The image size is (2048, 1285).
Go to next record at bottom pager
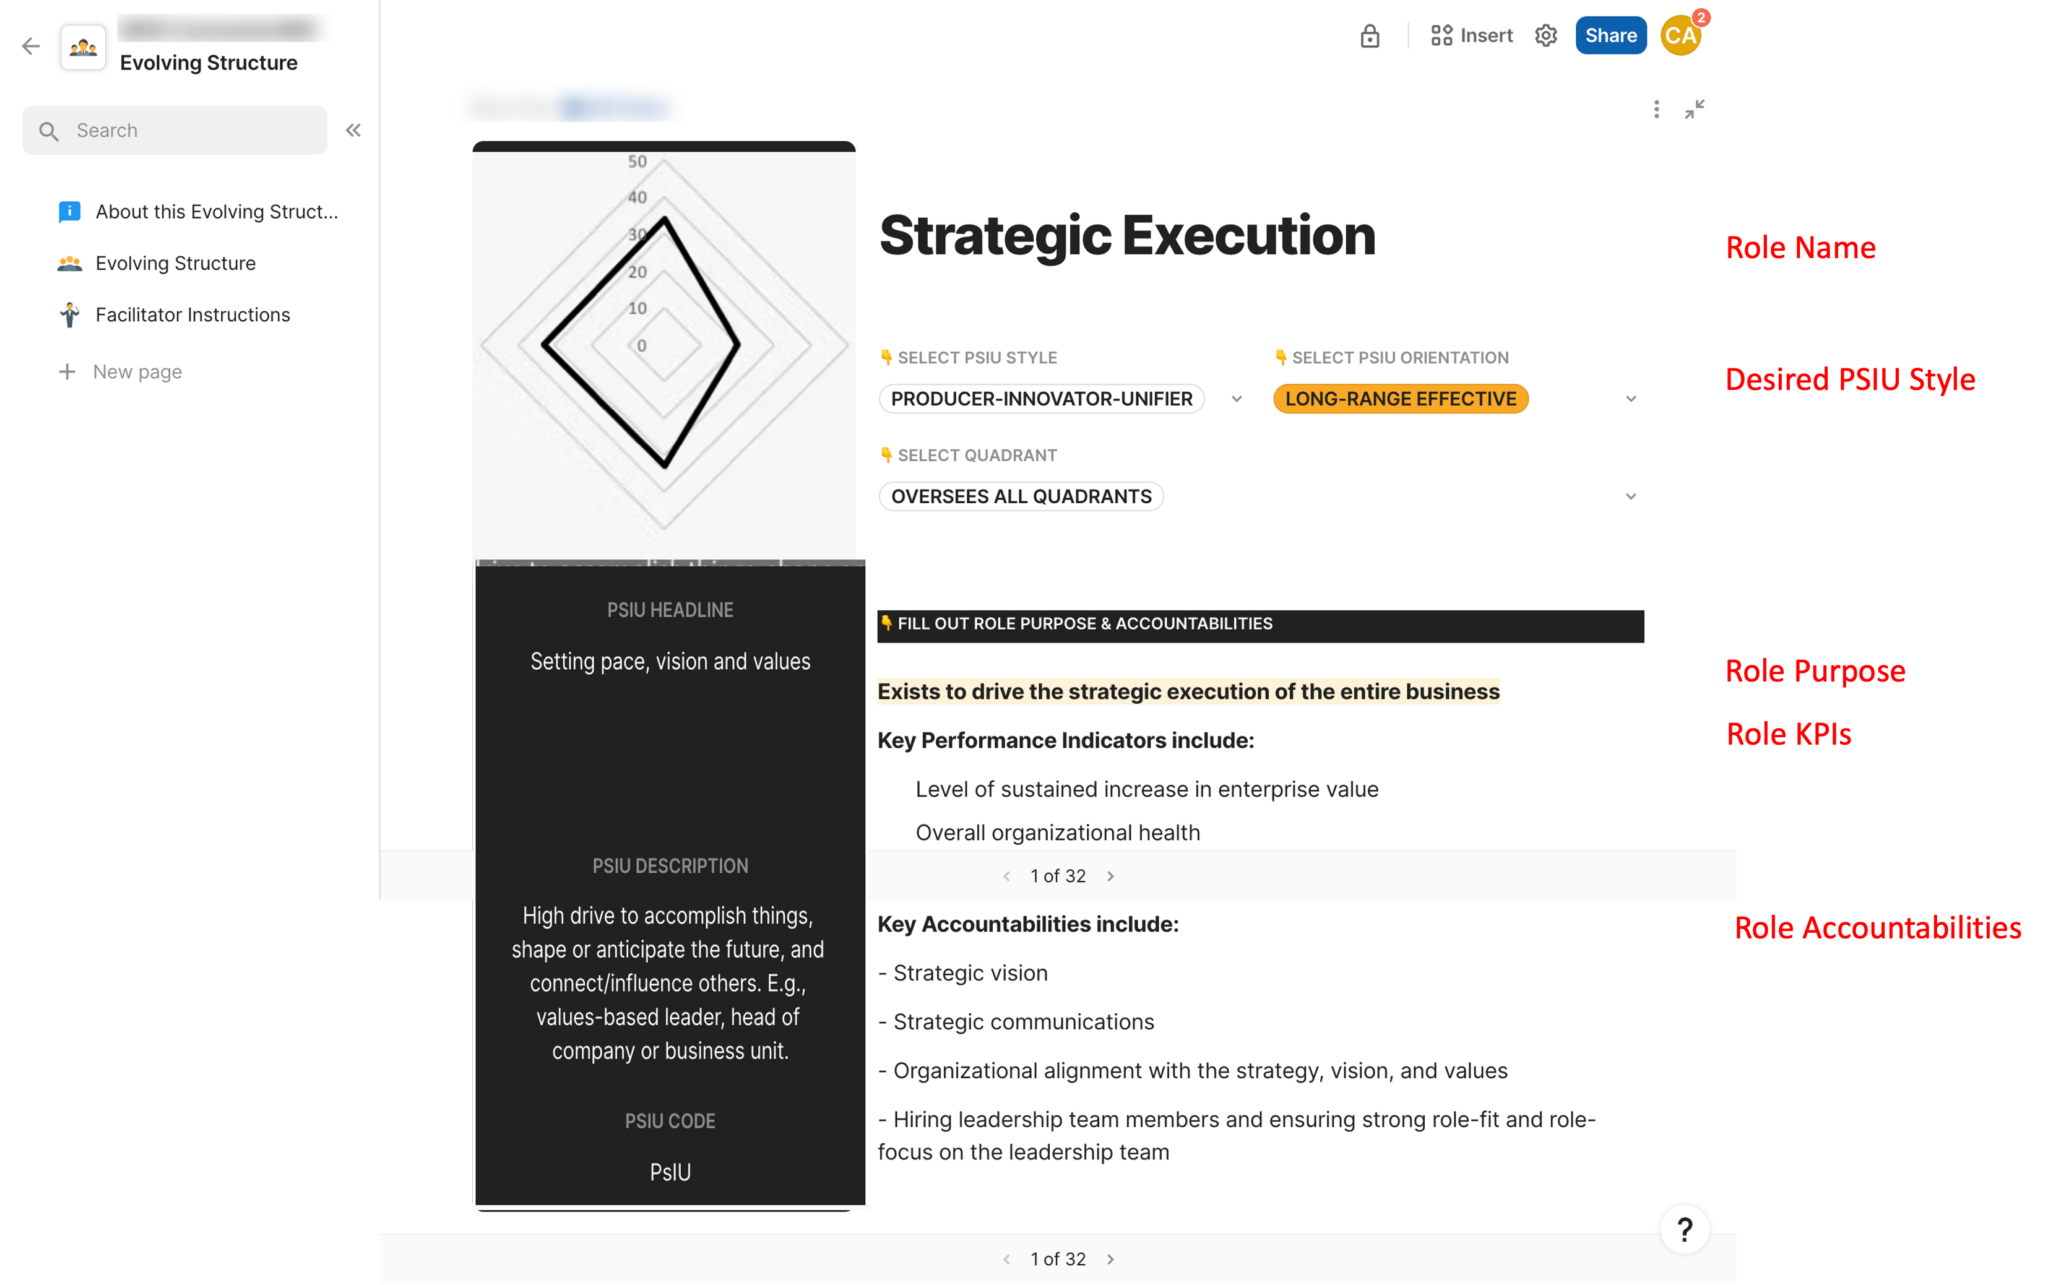(x=1110, y=1259)
